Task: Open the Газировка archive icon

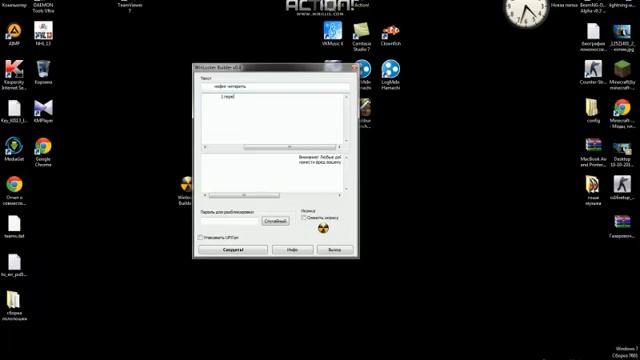Action: tap(622, 225)
